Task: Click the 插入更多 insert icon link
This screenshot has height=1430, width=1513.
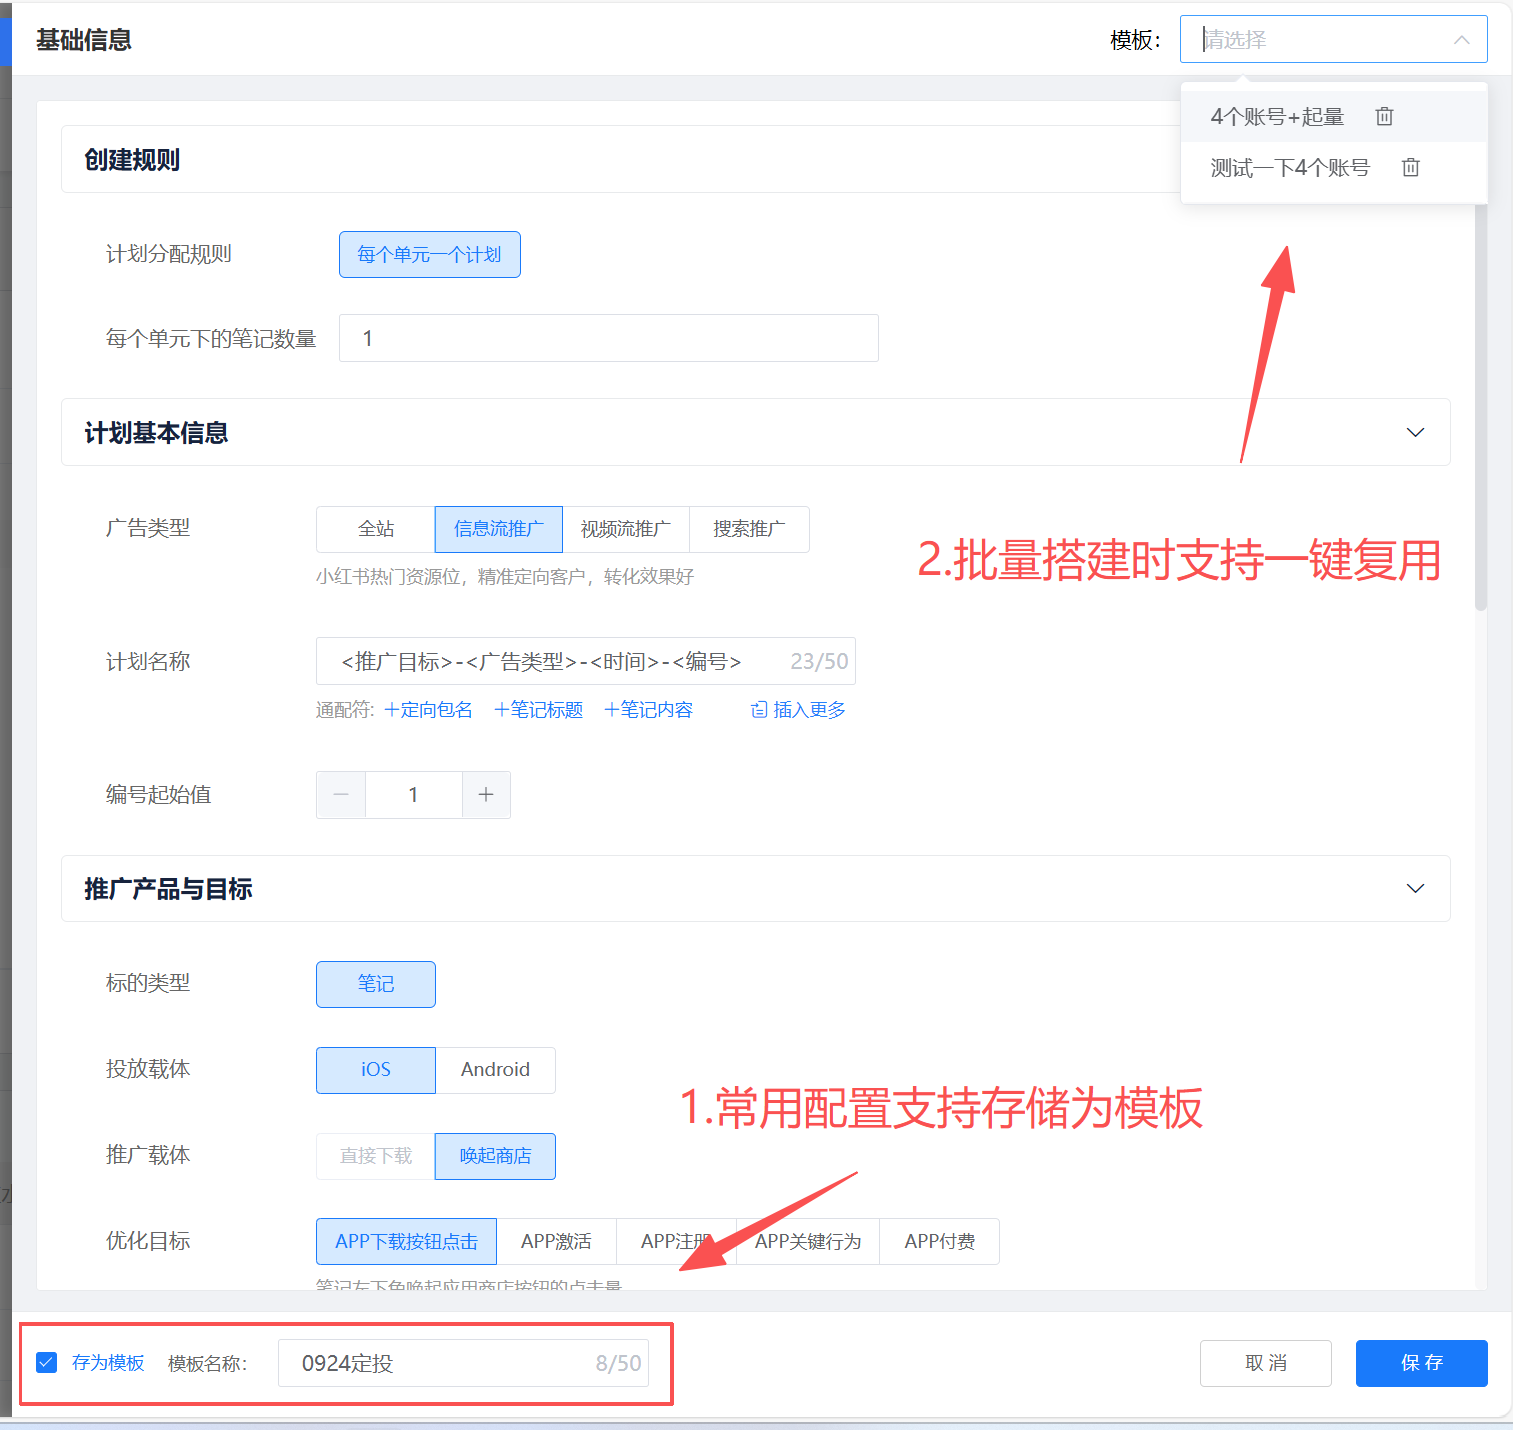Action: tap(798, 710)
